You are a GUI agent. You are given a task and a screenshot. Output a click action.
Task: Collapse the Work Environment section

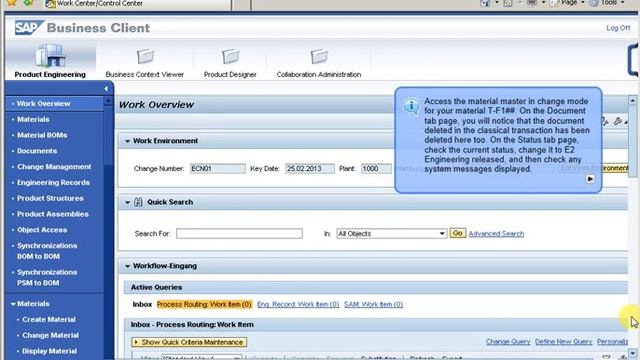pos(127,141)
